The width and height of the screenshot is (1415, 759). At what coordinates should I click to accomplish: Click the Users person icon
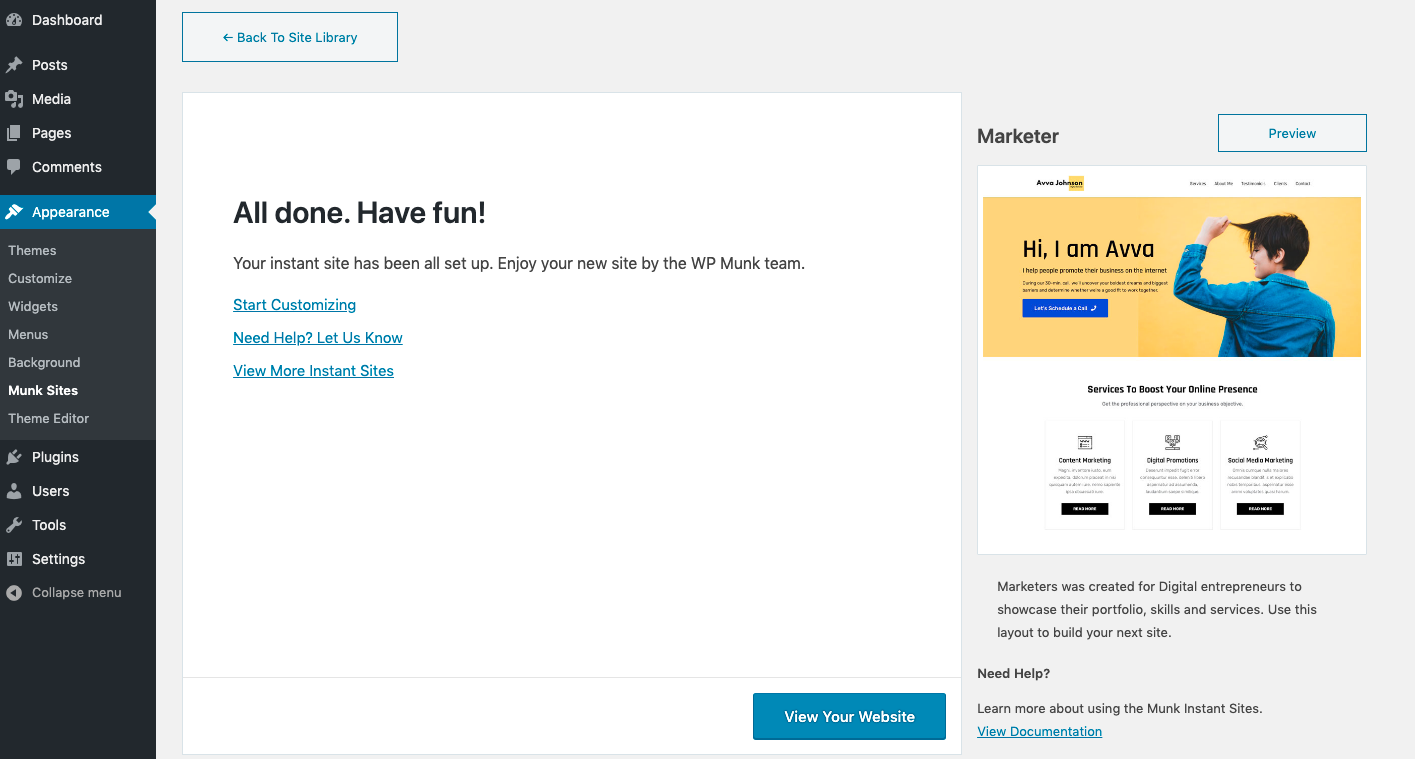click(x=14, y=491)
